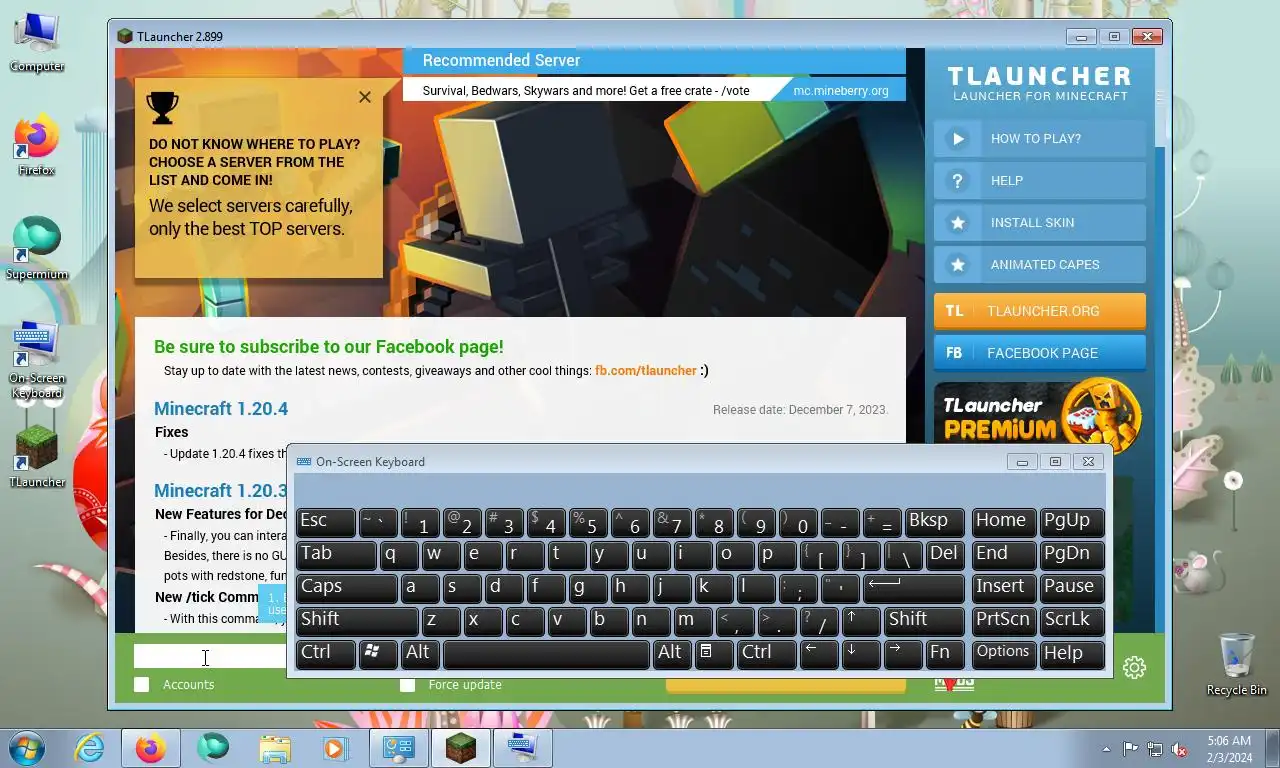The image size is (1280, 768).
Task: Switch to TLauncher taskbar button
Action: point(461,748)
